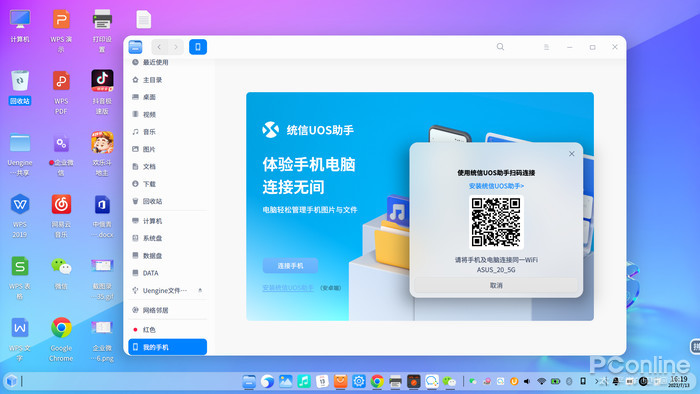Open Google Chrome from the taskbar dock
Viewport: 700px width, 394px height.
[x=377, y=382]
